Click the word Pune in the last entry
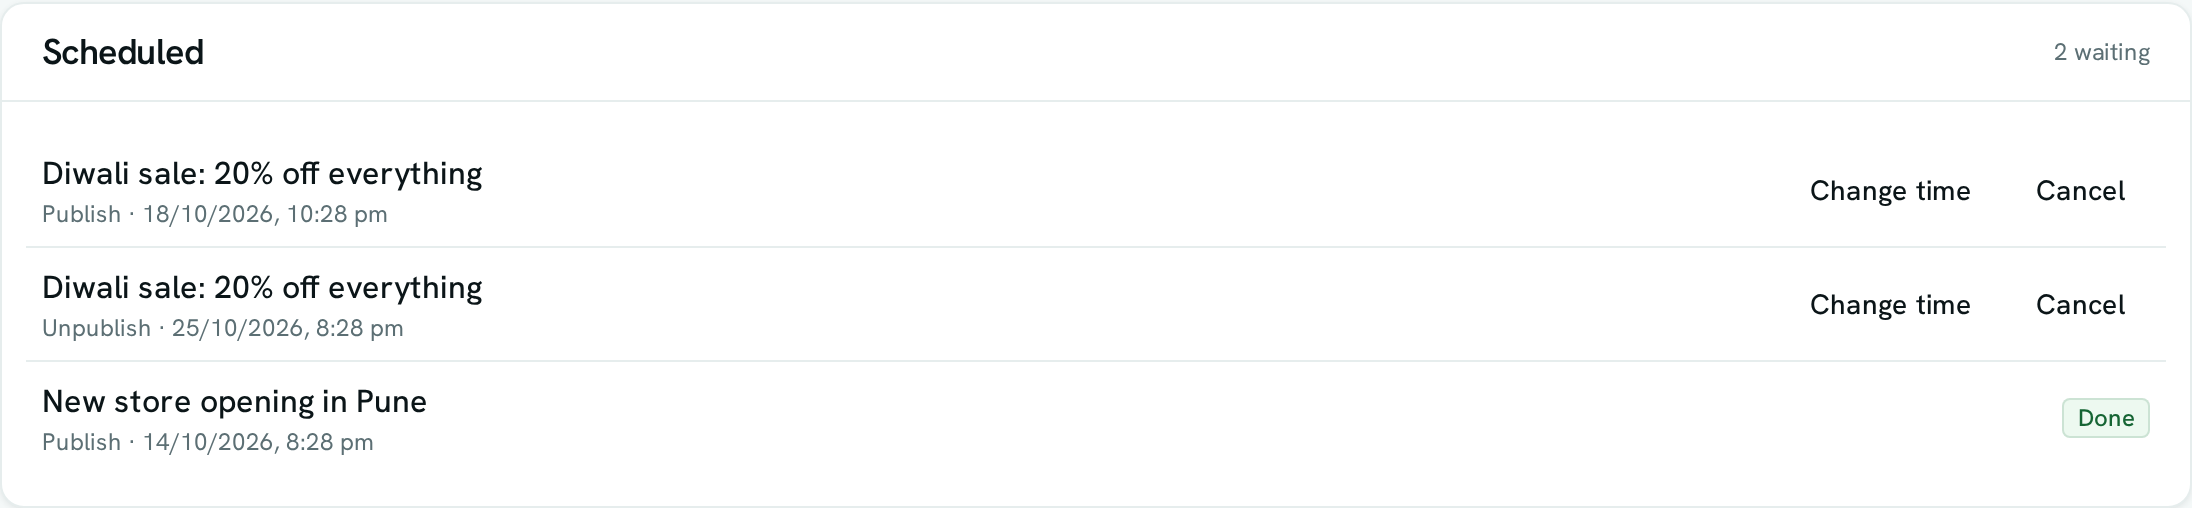The width and height of the screenshot is (2192, 508). [391, 402]
